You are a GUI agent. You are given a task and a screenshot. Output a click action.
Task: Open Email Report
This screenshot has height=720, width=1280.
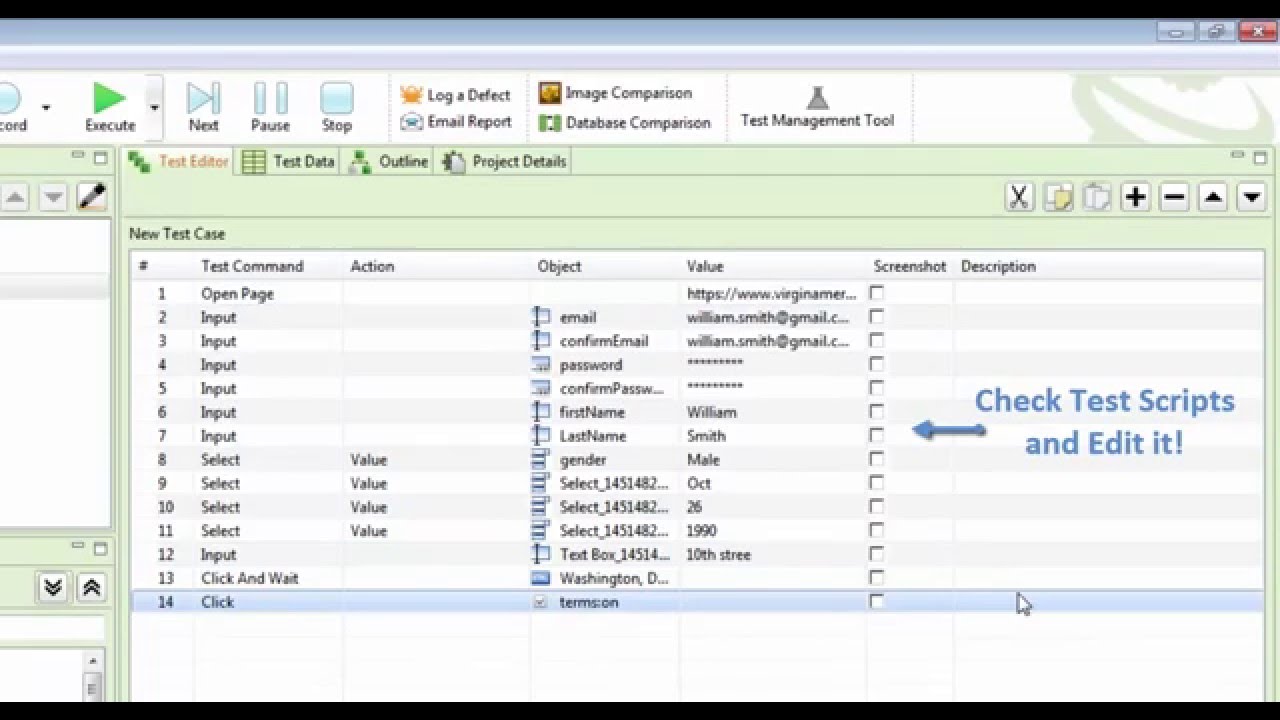456,122
